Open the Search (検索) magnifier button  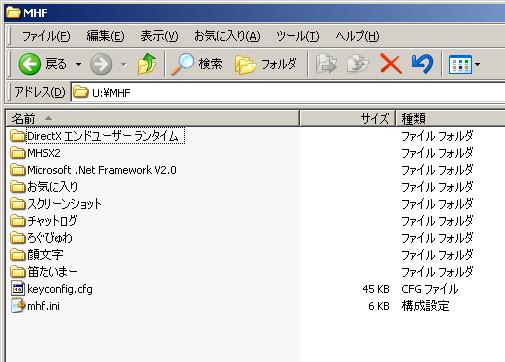tap(197, 64)
